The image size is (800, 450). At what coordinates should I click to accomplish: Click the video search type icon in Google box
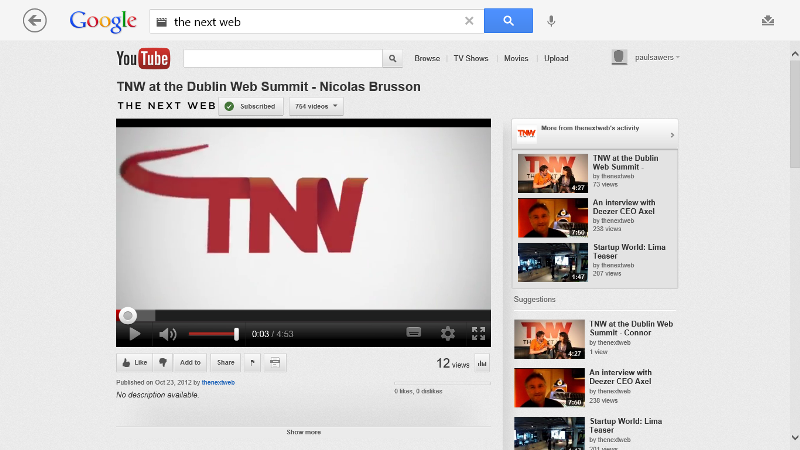point(162,22)
